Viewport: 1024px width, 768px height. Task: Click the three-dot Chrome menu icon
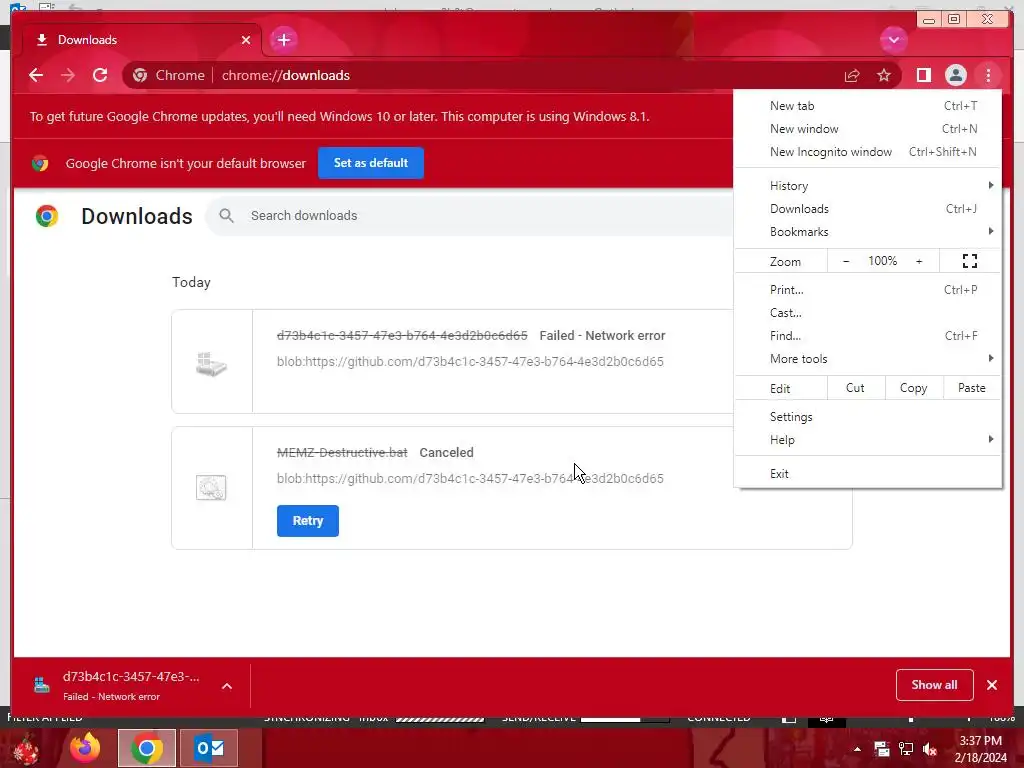(x=988, y=76)
